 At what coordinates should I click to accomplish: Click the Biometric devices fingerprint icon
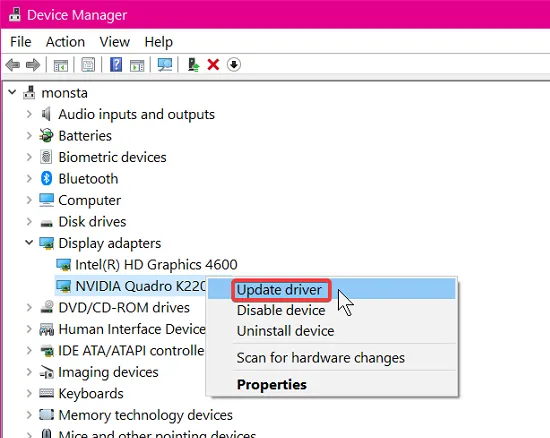(46, 157)
